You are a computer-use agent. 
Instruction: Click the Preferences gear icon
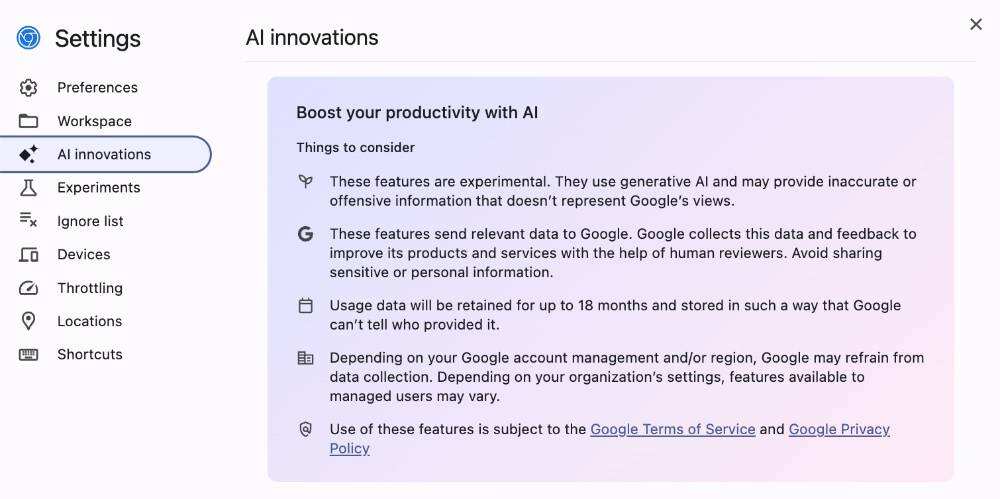pyautogui.click(x=28, y=88)
